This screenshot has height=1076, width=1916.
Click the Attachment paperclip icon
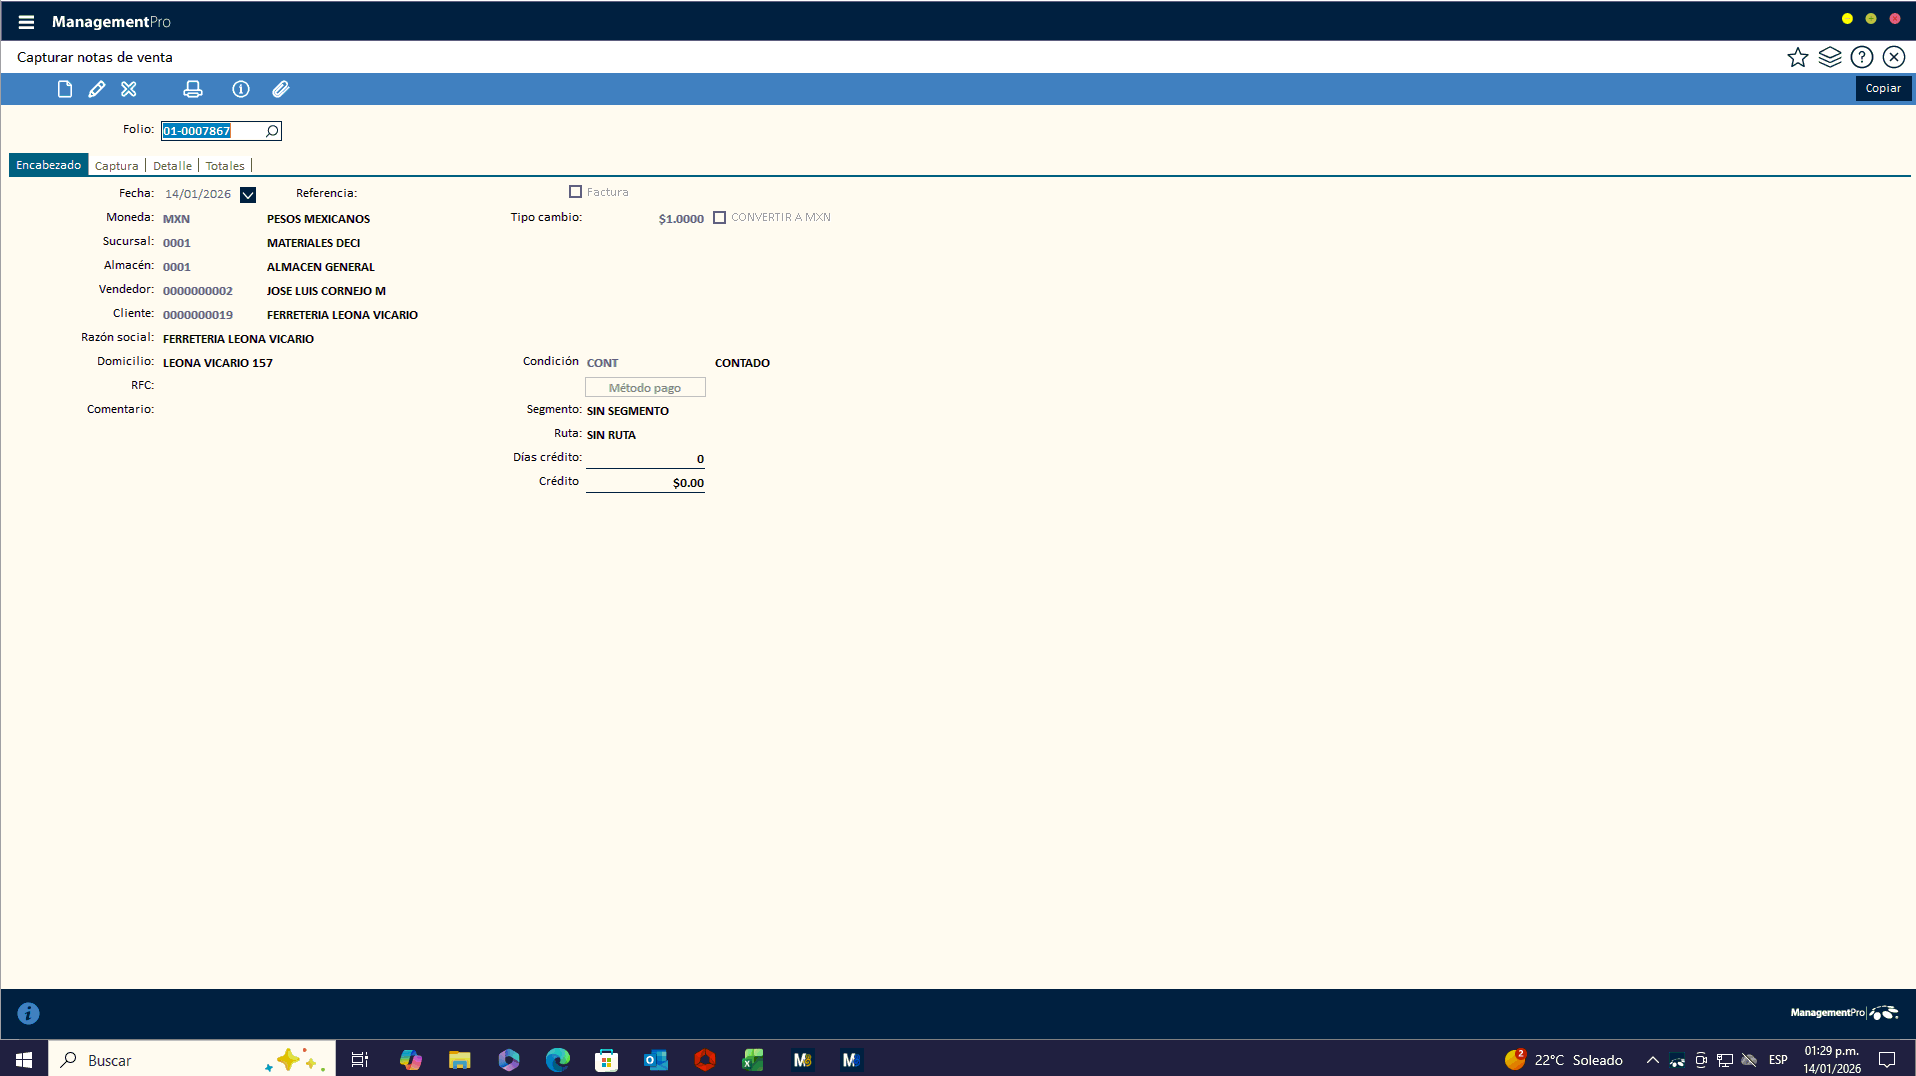coord(281,89)
